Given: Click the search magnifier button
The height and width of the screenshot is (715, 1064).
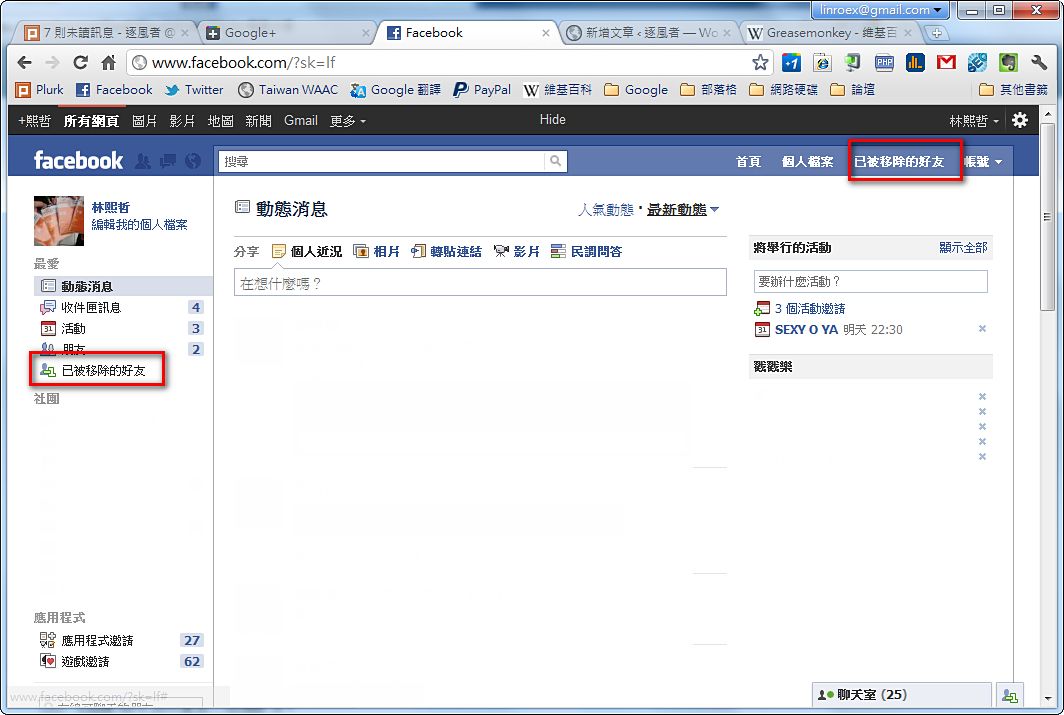Looking at the screenshot, I should (556, 161).
